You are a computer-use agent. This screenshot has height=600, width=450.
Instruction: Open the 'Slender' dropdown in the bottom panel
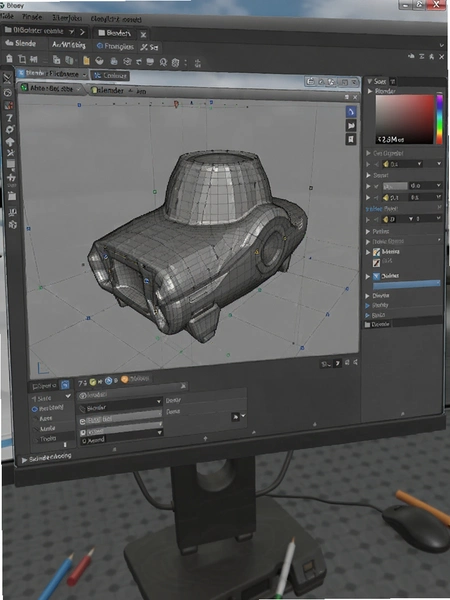coord(120,407)
